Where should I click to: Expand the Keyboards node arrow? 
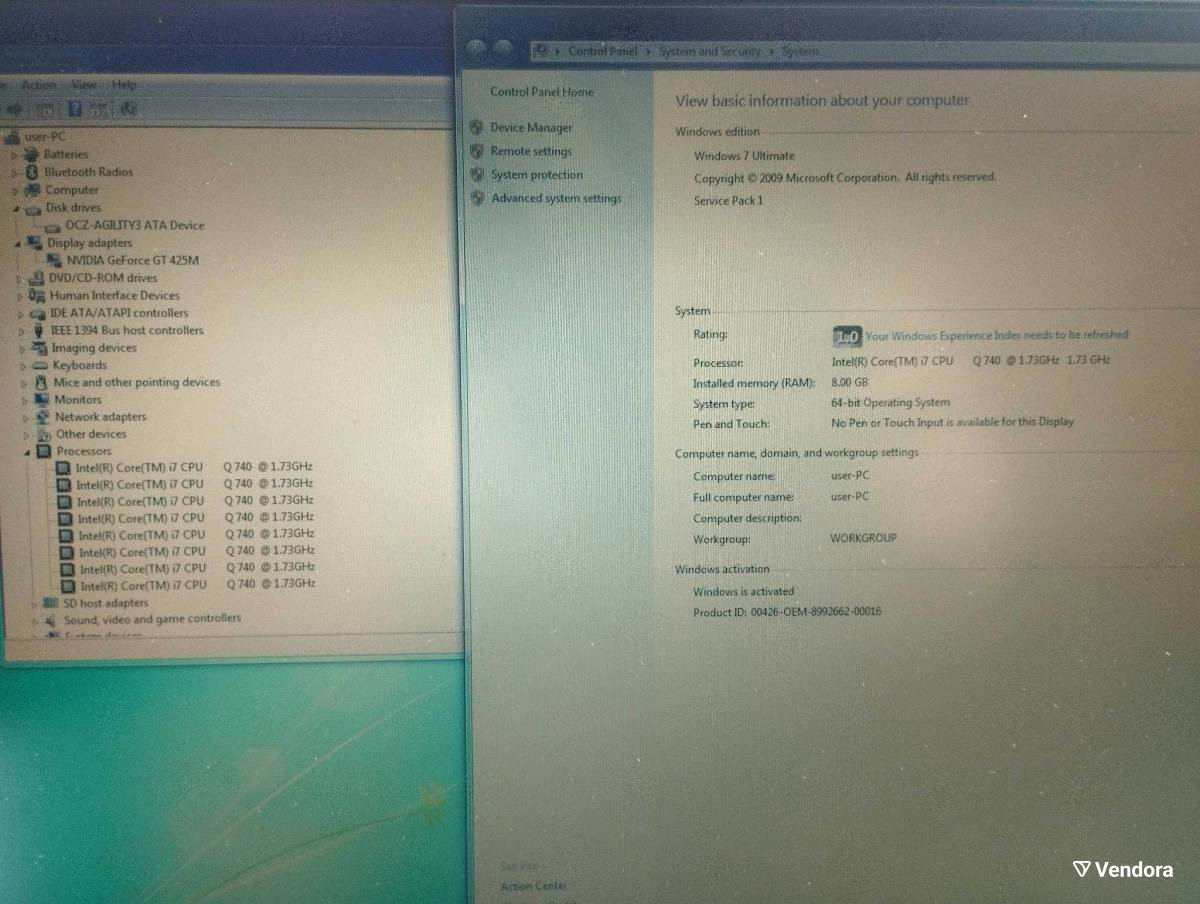coord(23,366)
